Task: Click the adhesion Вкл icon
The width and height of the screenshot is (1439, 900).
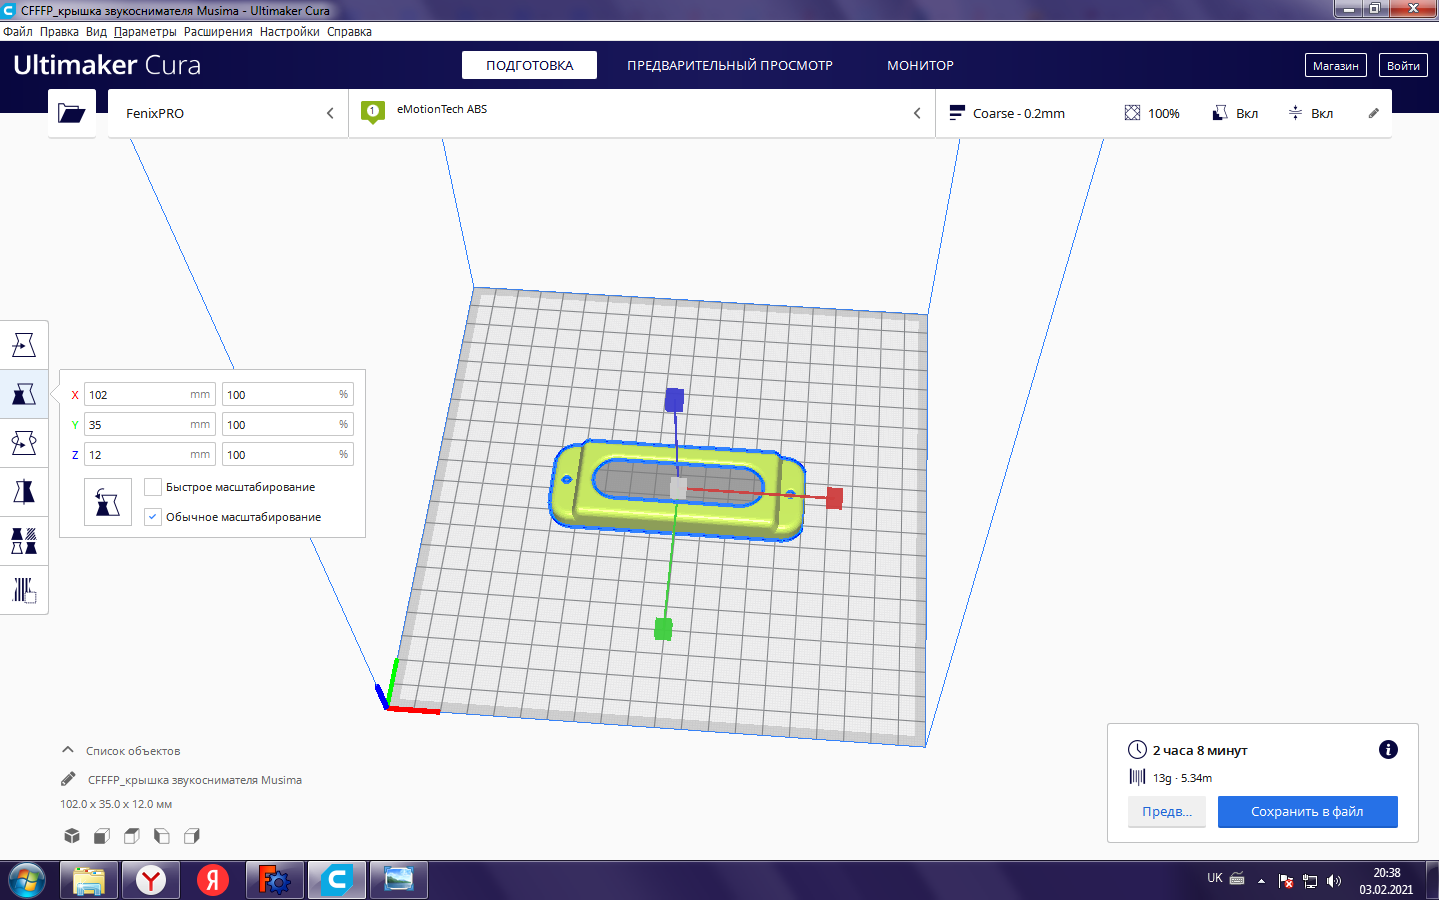Action: pos(1295,113)
